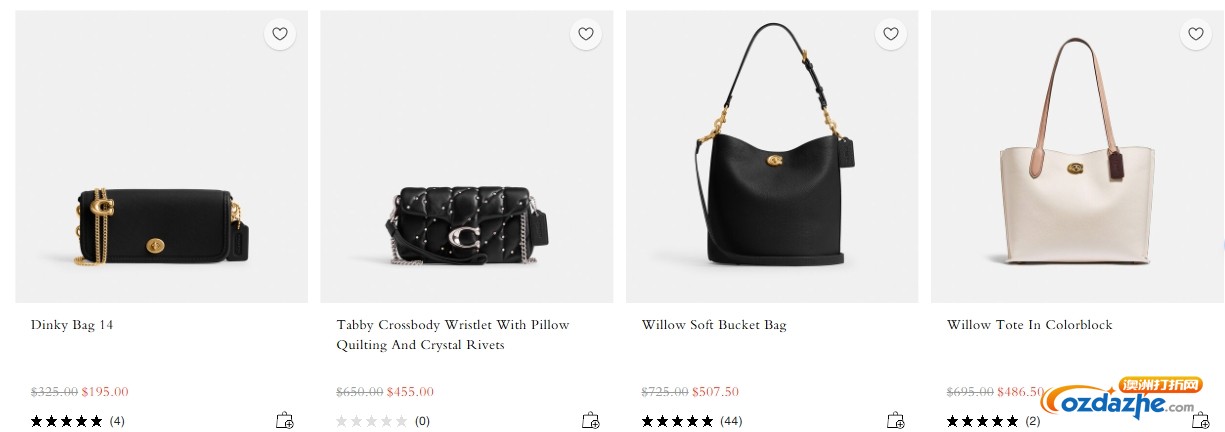The image size is (1225, 432).
Task: Save Willow Tote In Colorblock to favorites
Action: [x=1195, y=34]
